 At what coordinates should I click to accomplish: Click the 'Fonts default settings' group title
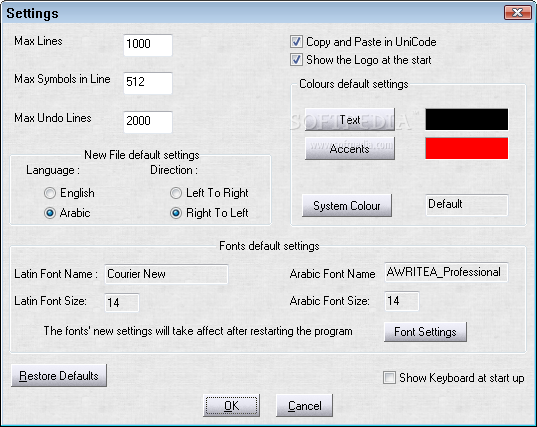point(269,246)
